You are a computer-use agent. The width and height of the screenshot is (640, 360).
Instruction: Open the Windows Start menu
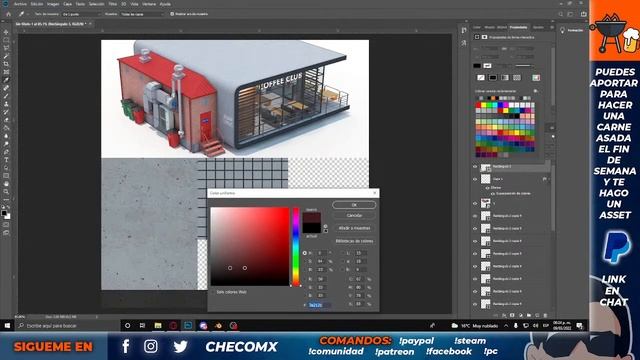[7, 325]
